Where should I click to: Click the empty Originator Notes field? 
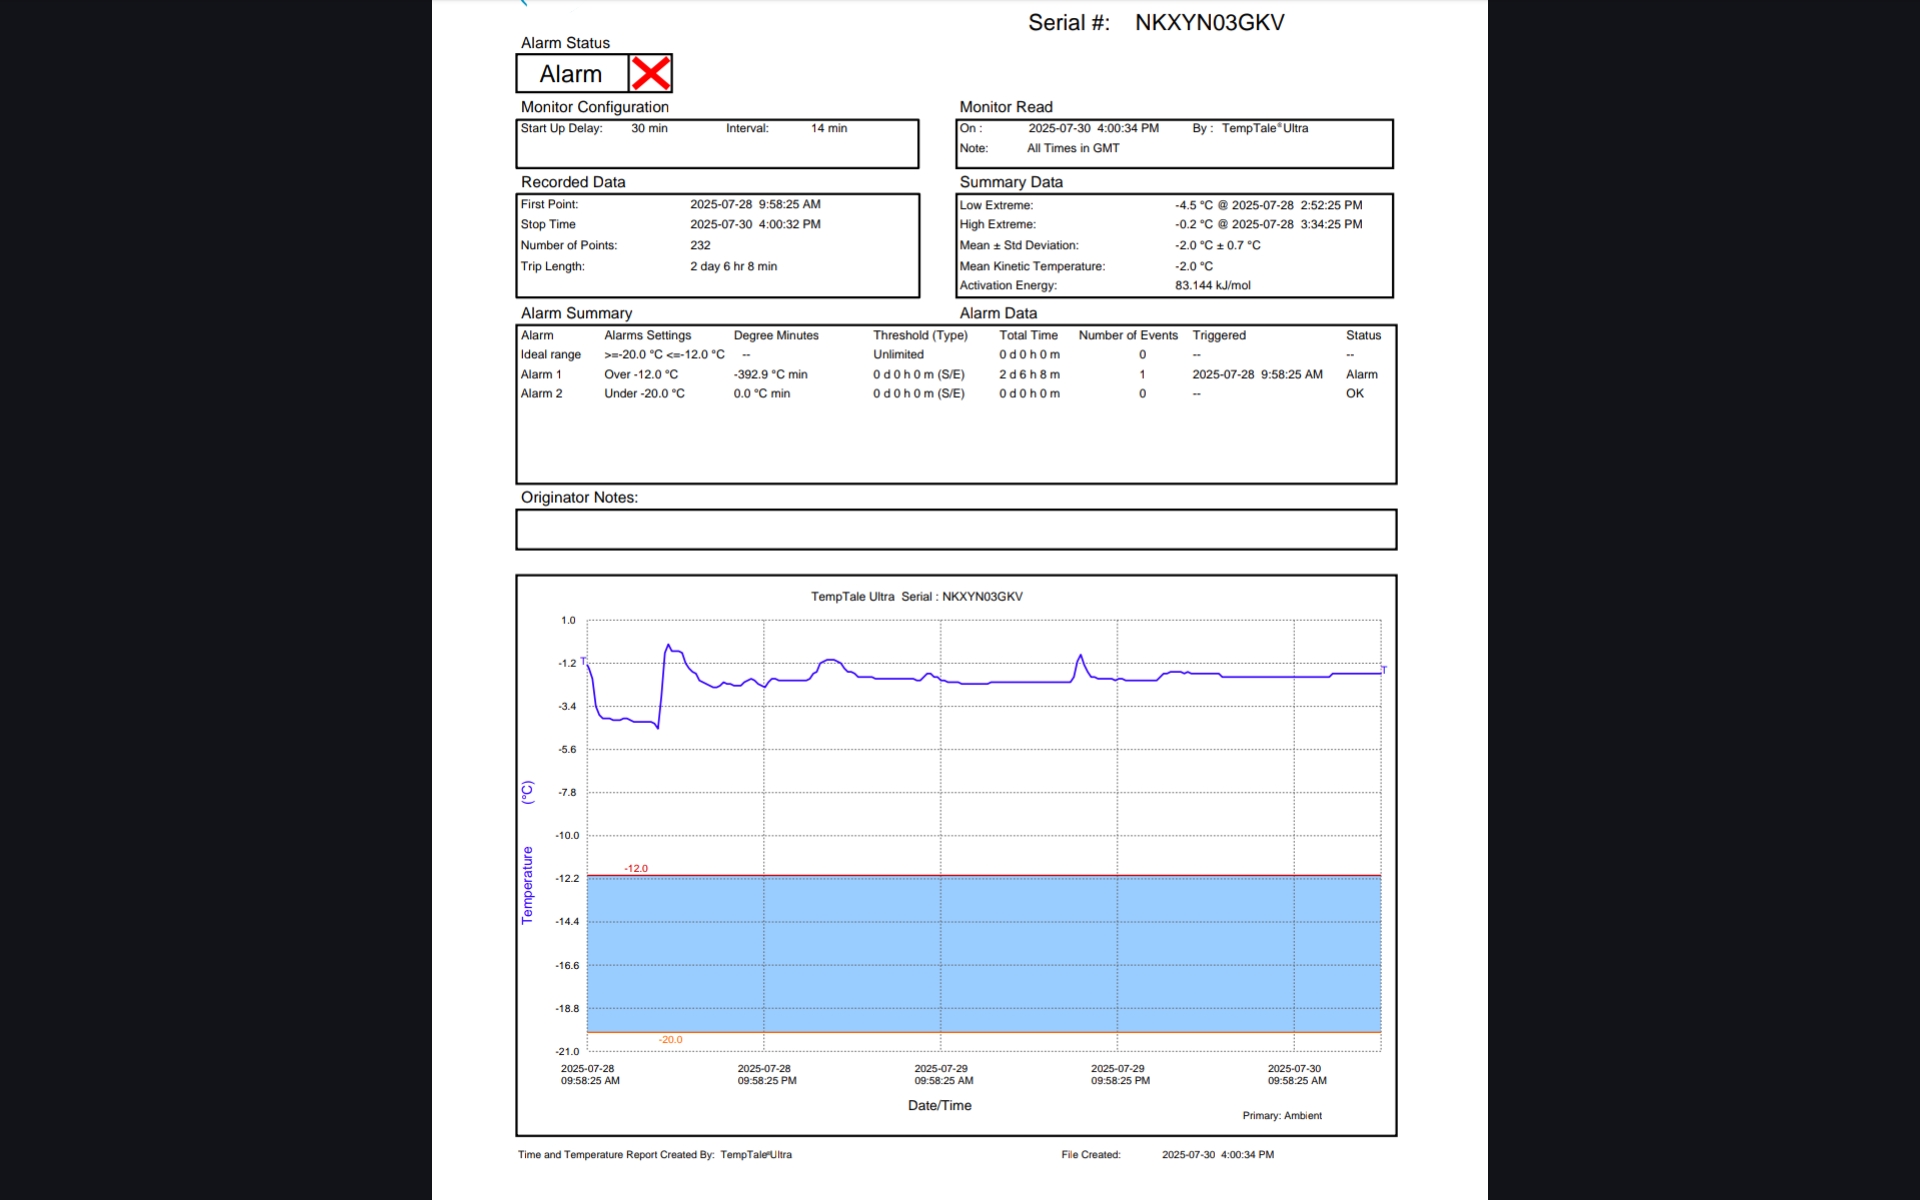(955, 530)
